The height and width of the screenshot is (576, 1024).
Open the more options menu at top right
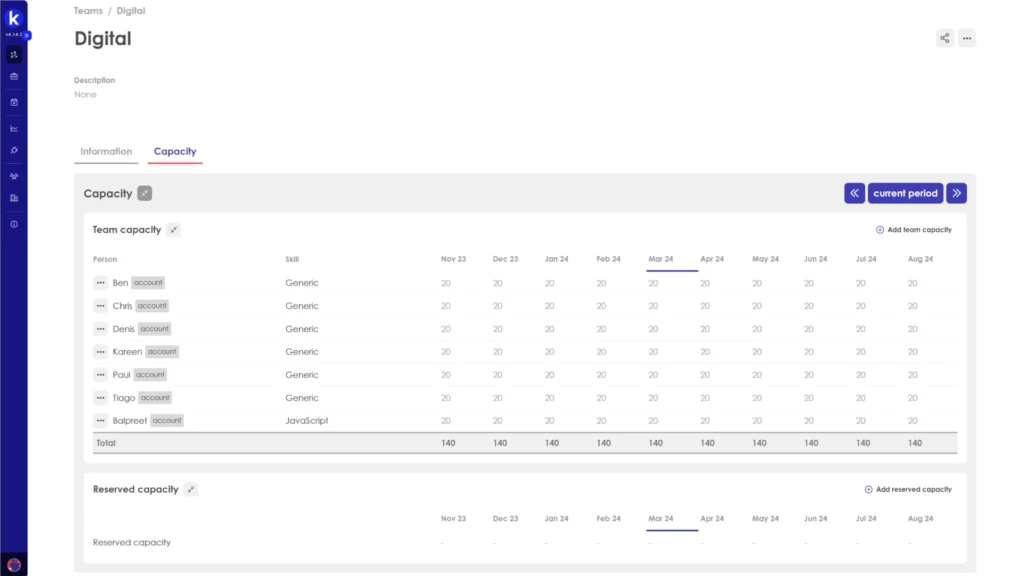coord(967,38)
